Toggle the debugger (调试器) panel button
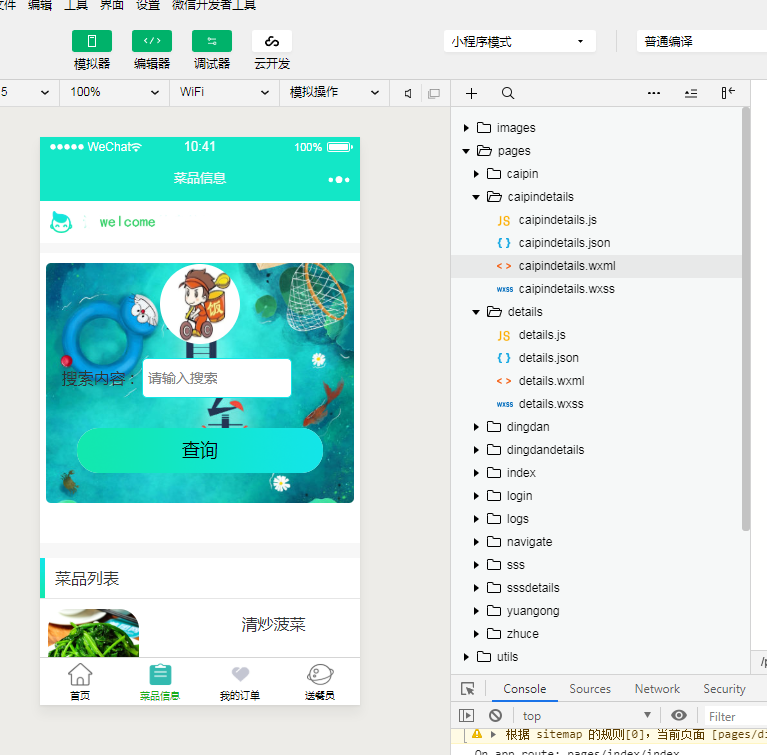This screenshot has height=755, width=767. point(212,41)
